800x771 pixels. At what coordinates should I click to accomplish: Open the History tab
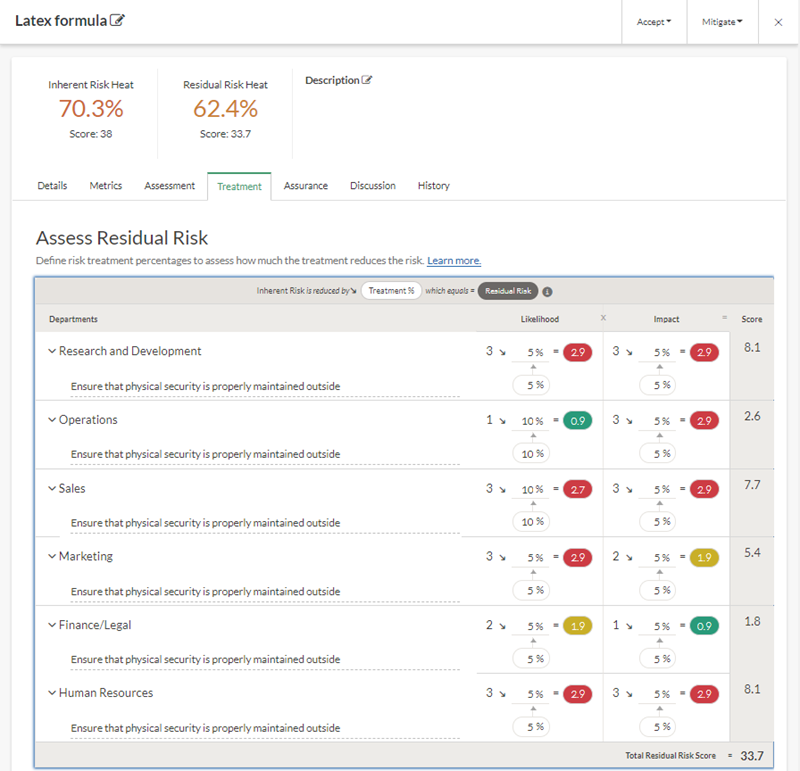click(433, 186)
